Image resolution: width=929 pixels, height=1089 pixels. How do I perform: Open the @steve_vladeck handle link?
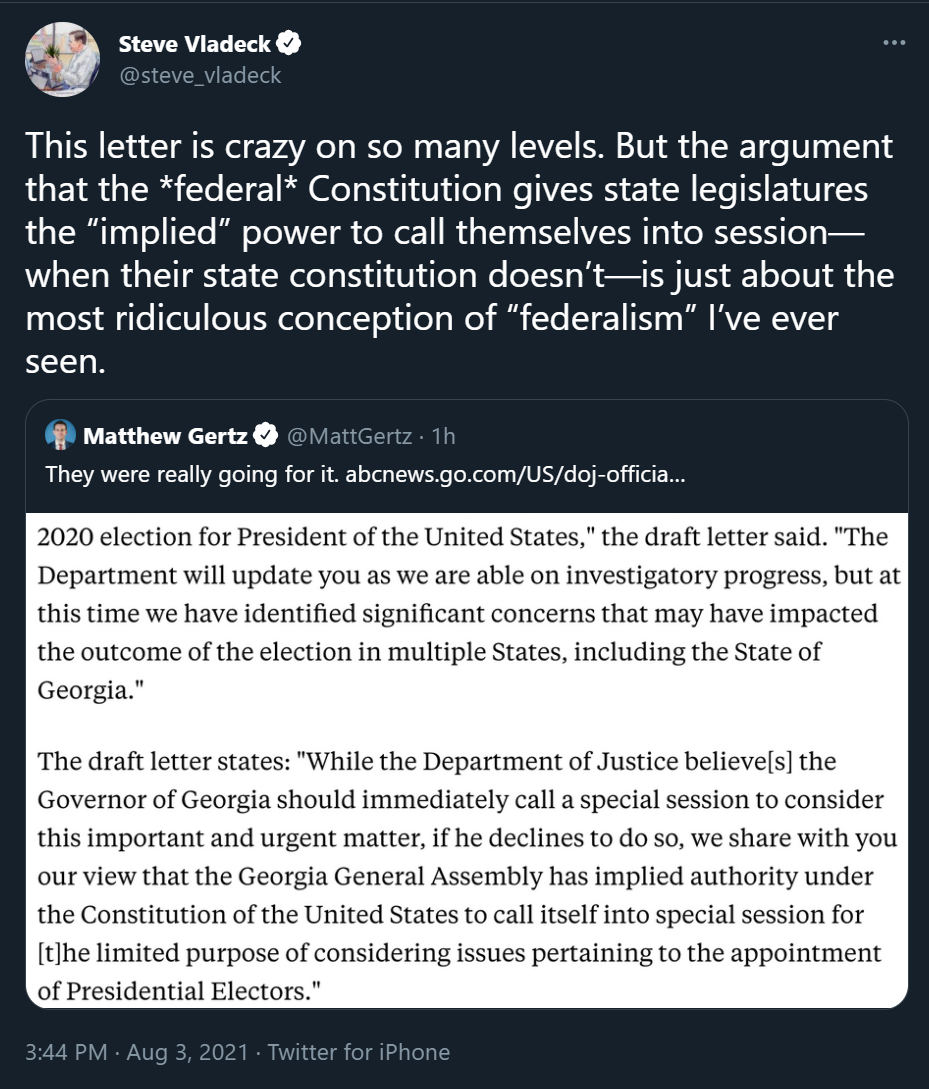pyautogui.click(x=200, y=75)
